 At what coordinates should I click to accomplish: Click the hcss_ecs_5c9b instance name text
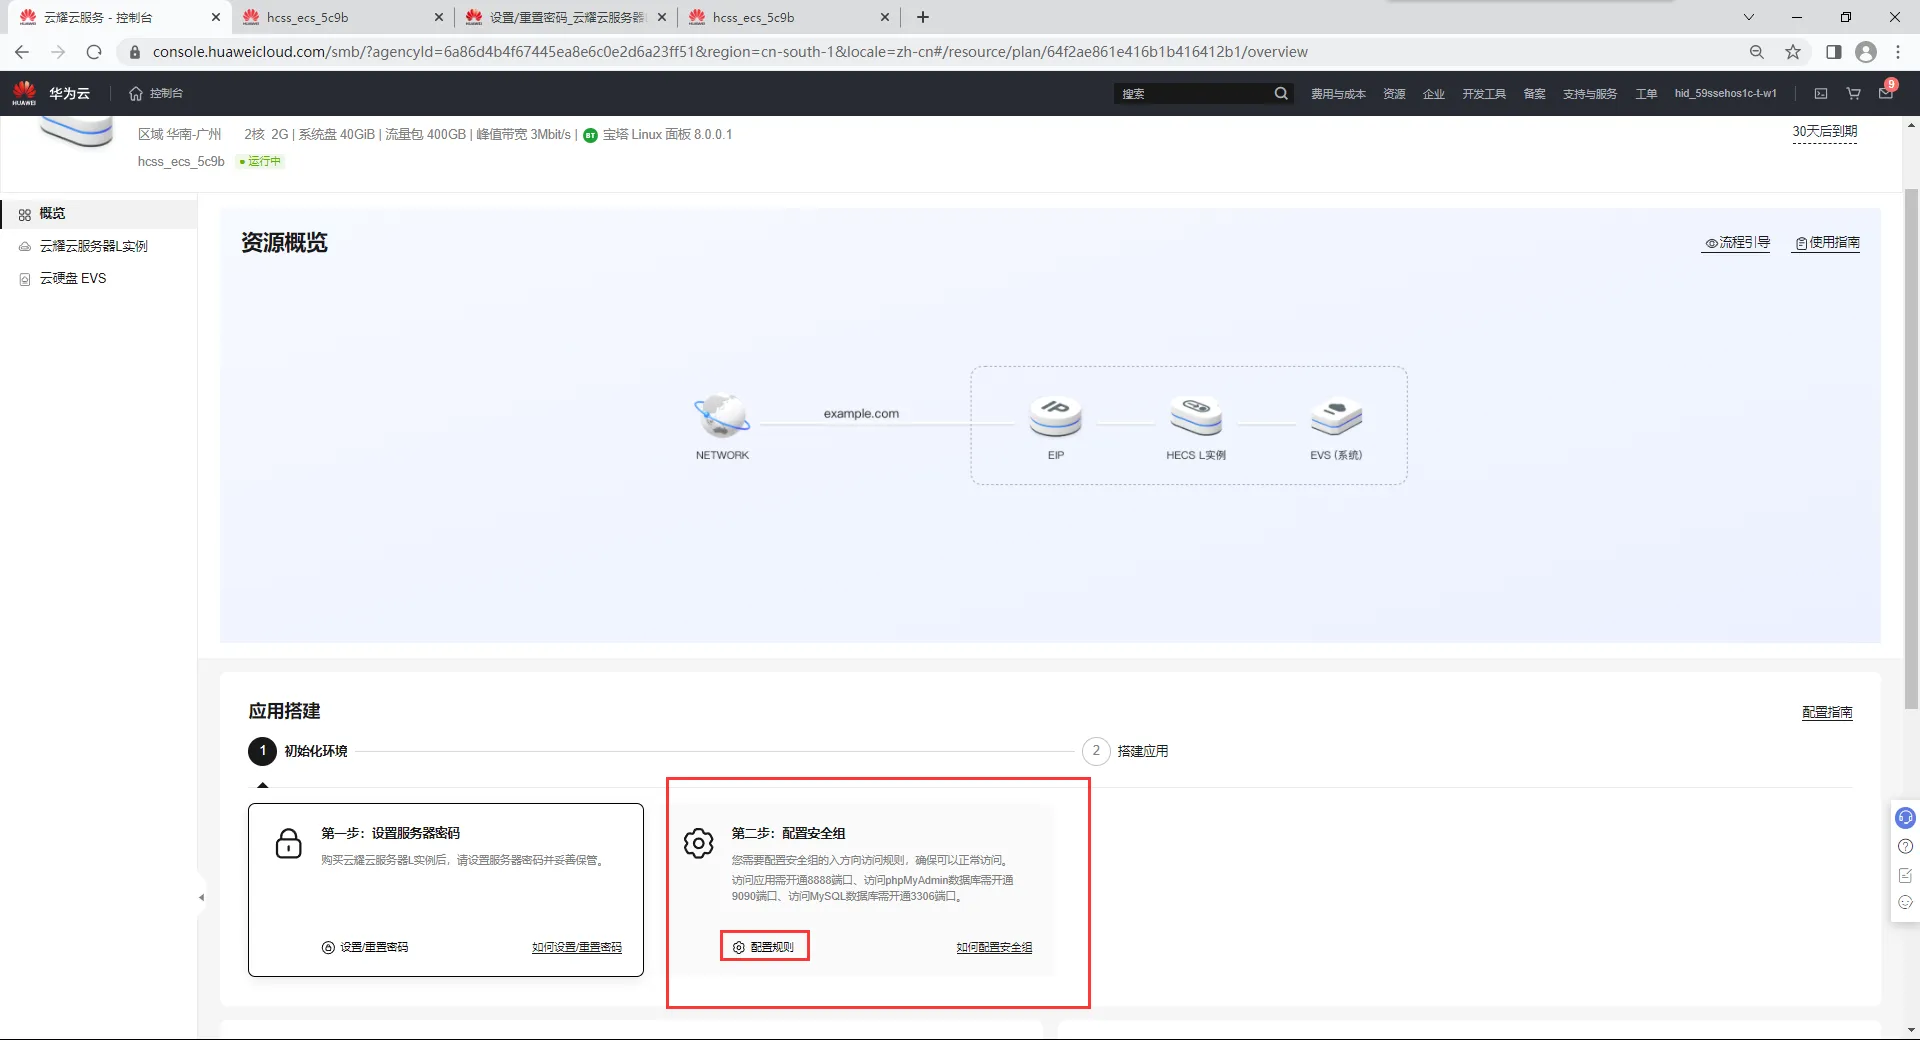click(181, 162)
